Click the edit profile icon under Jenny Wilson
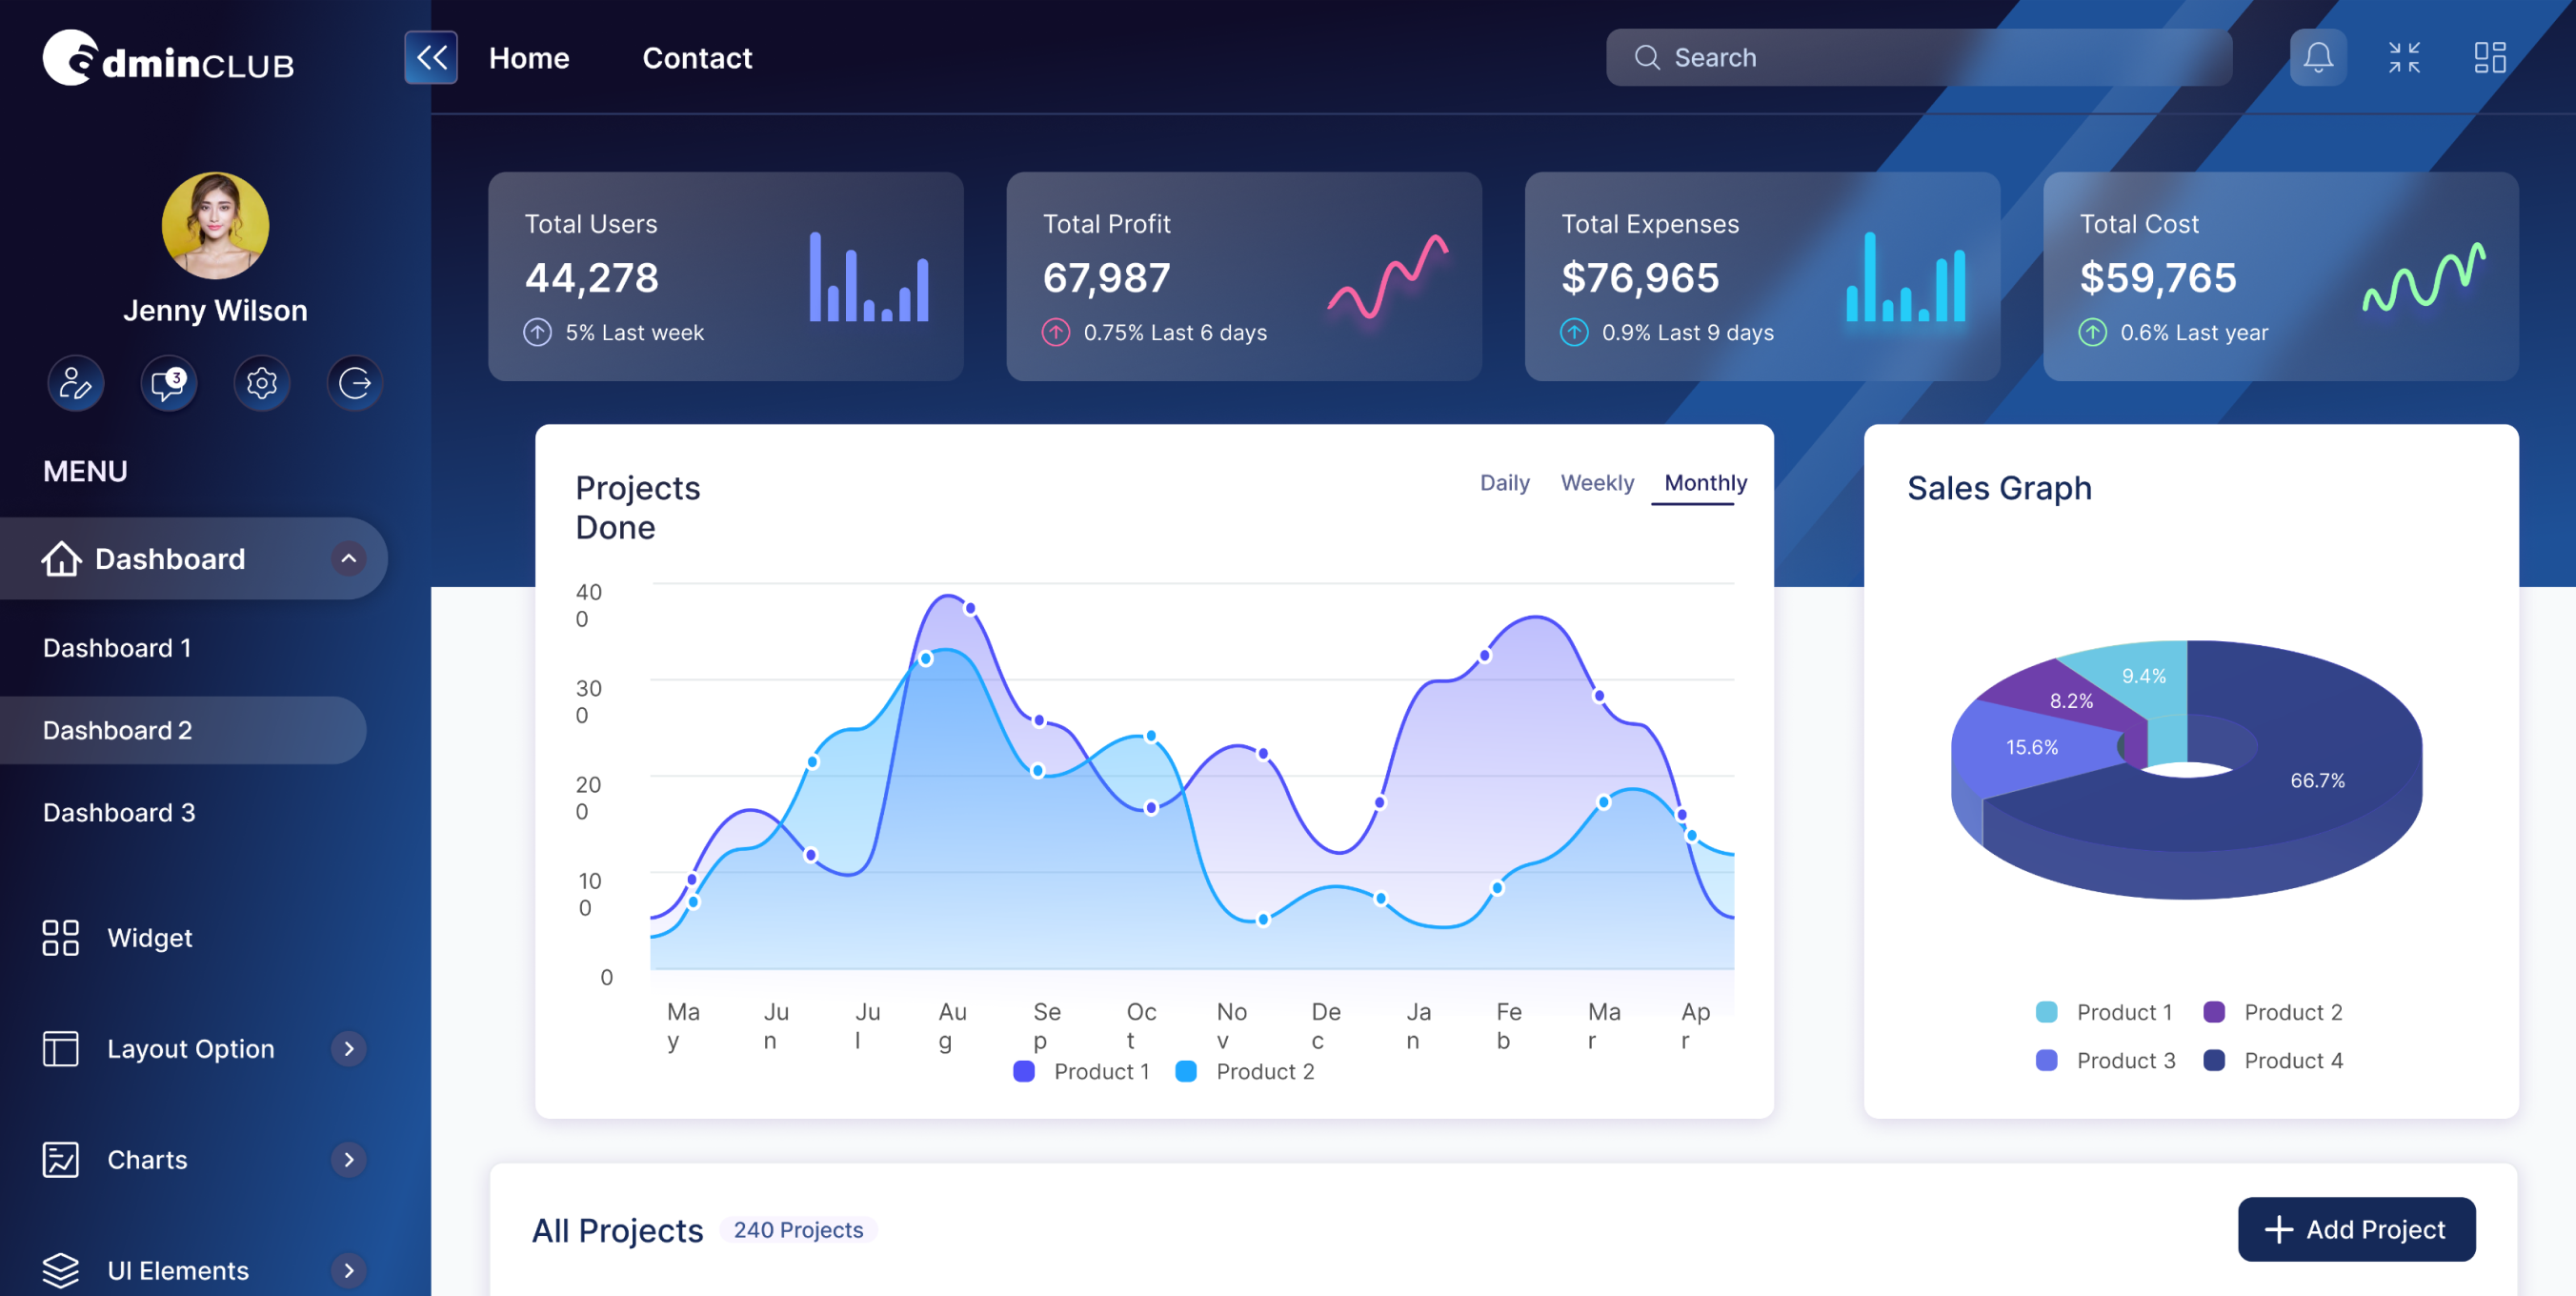2576x1296 pixels. click(x=76, y=383)
